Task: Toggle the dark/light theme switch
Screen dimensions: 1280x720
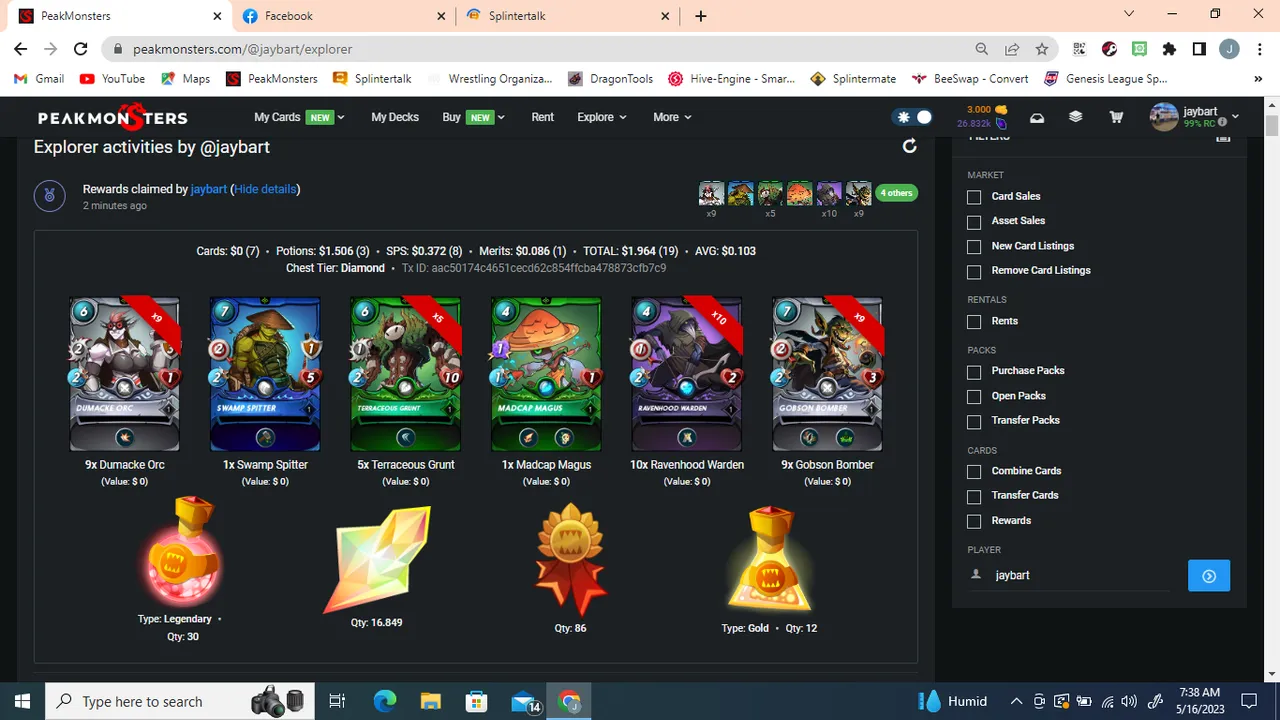Action: (912, 117)
